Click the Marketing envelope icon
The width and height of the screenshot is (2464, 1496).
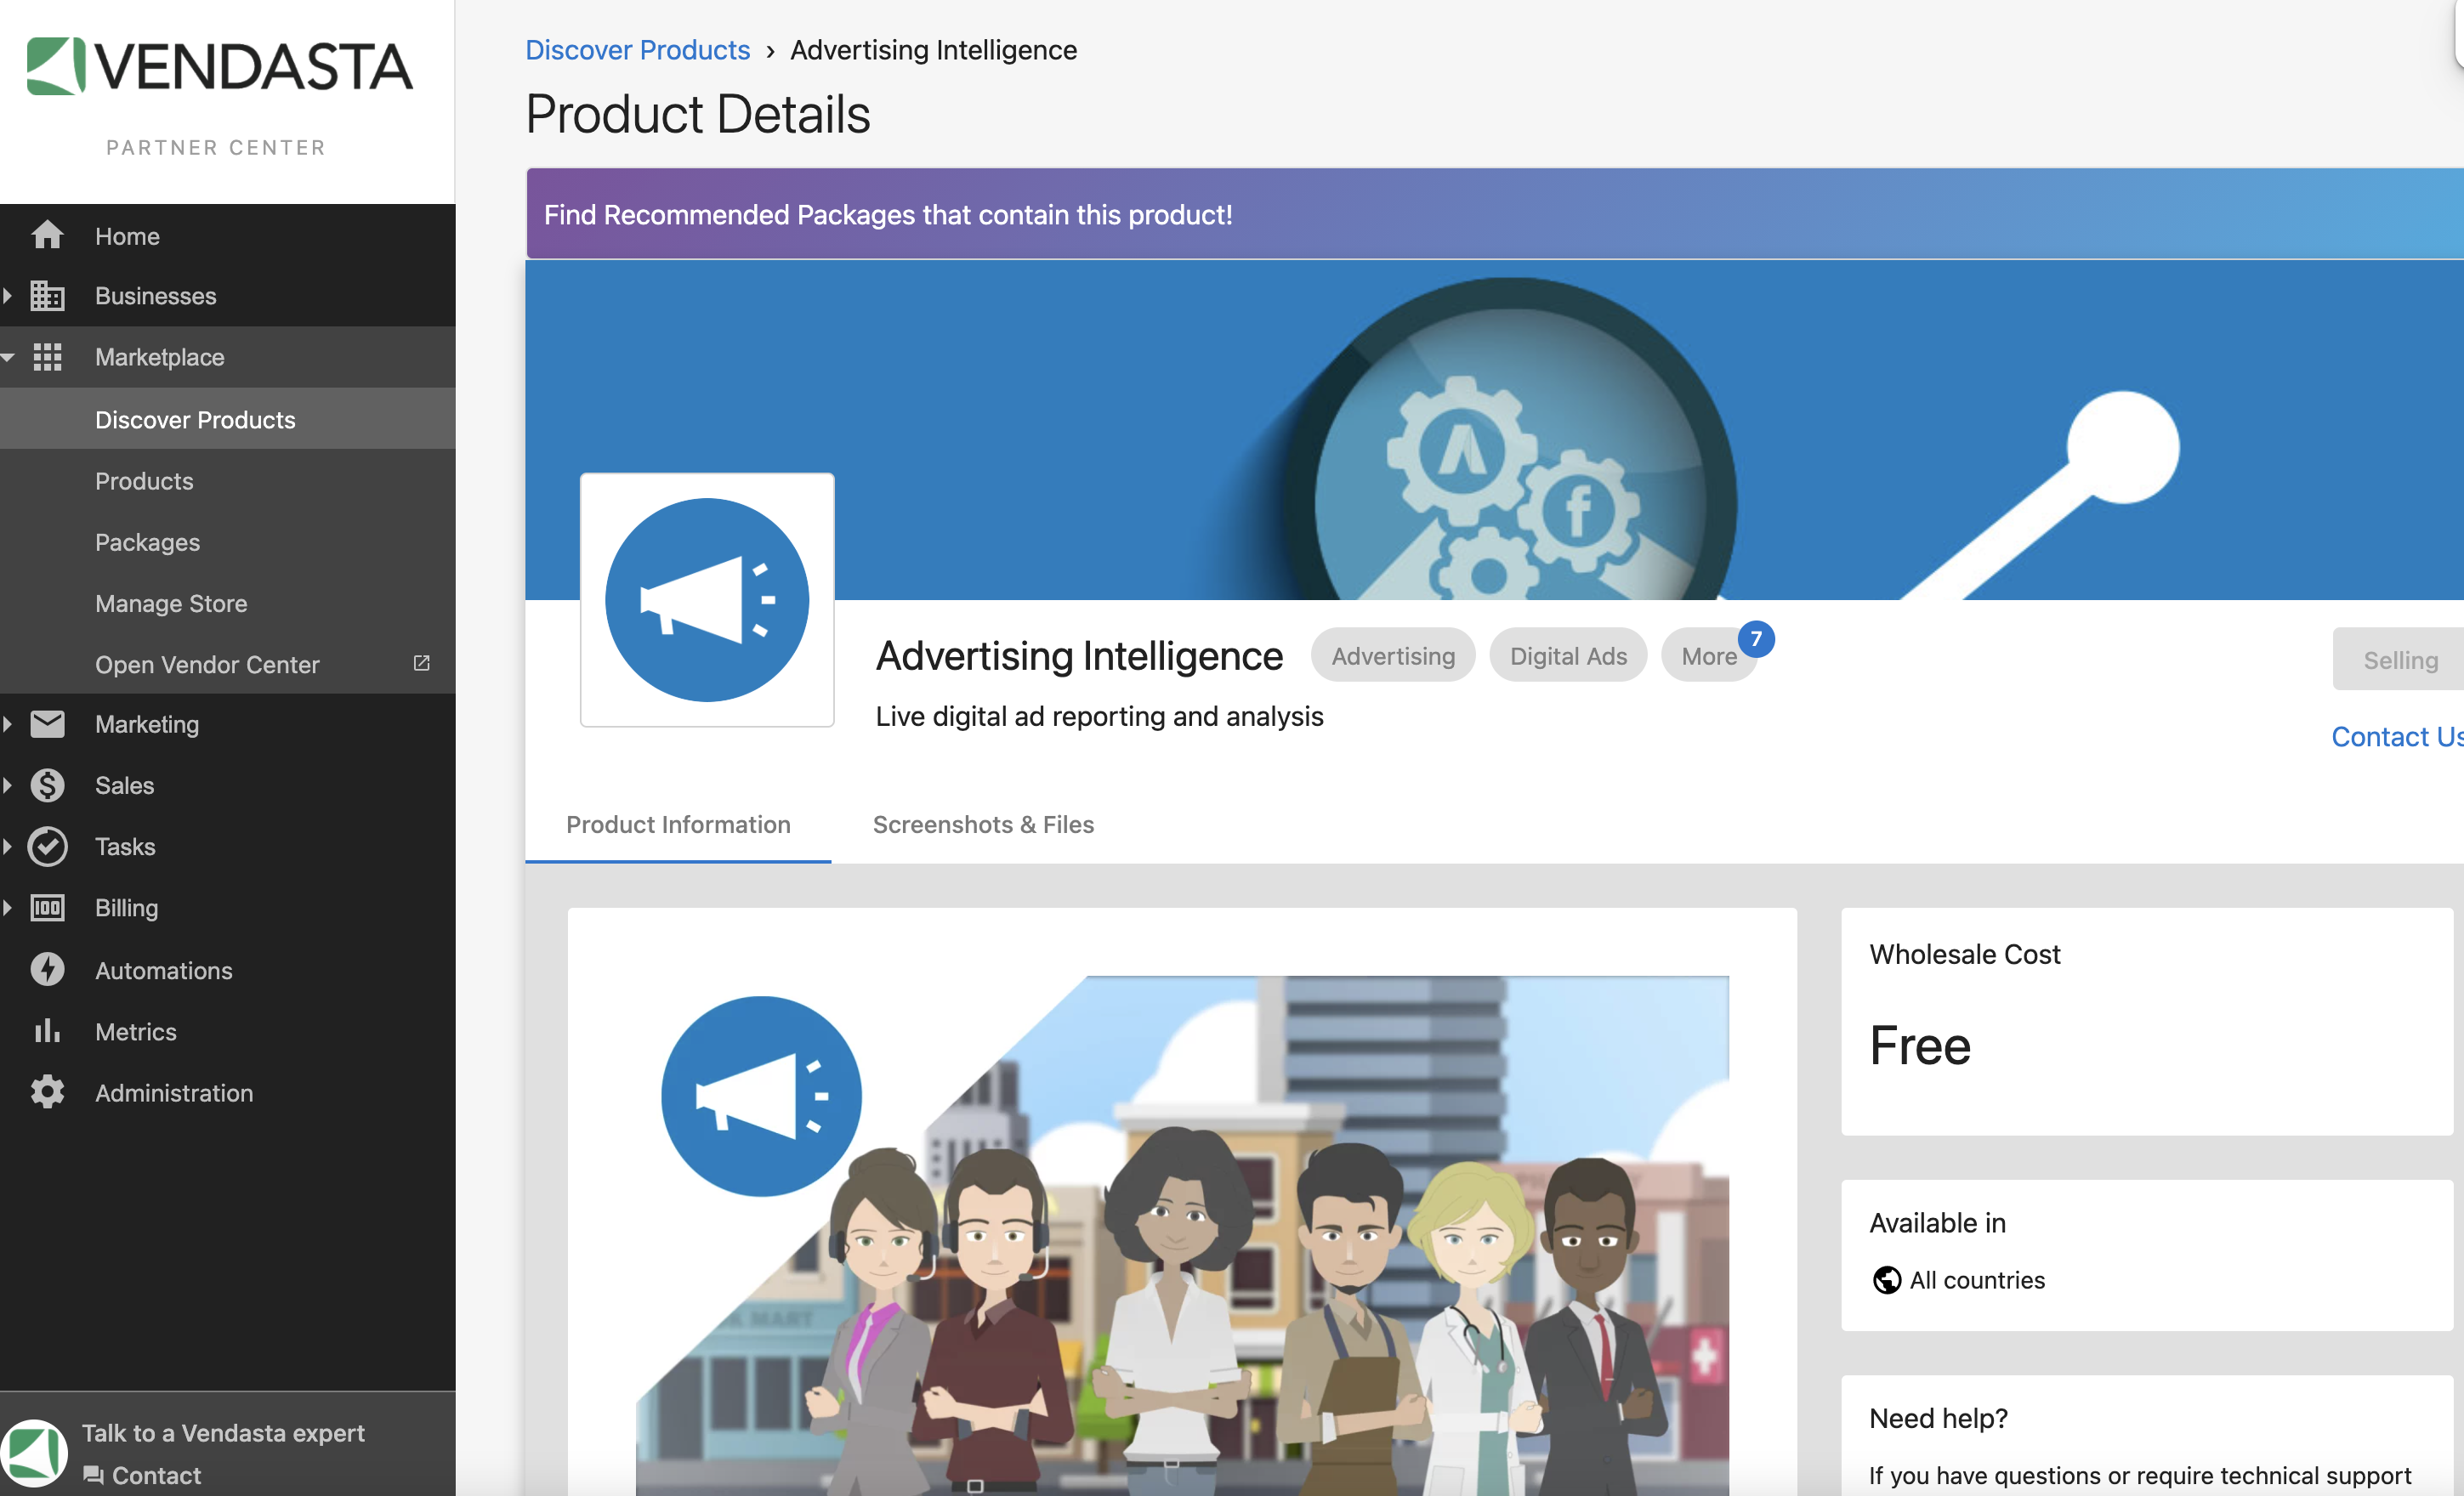47,724
